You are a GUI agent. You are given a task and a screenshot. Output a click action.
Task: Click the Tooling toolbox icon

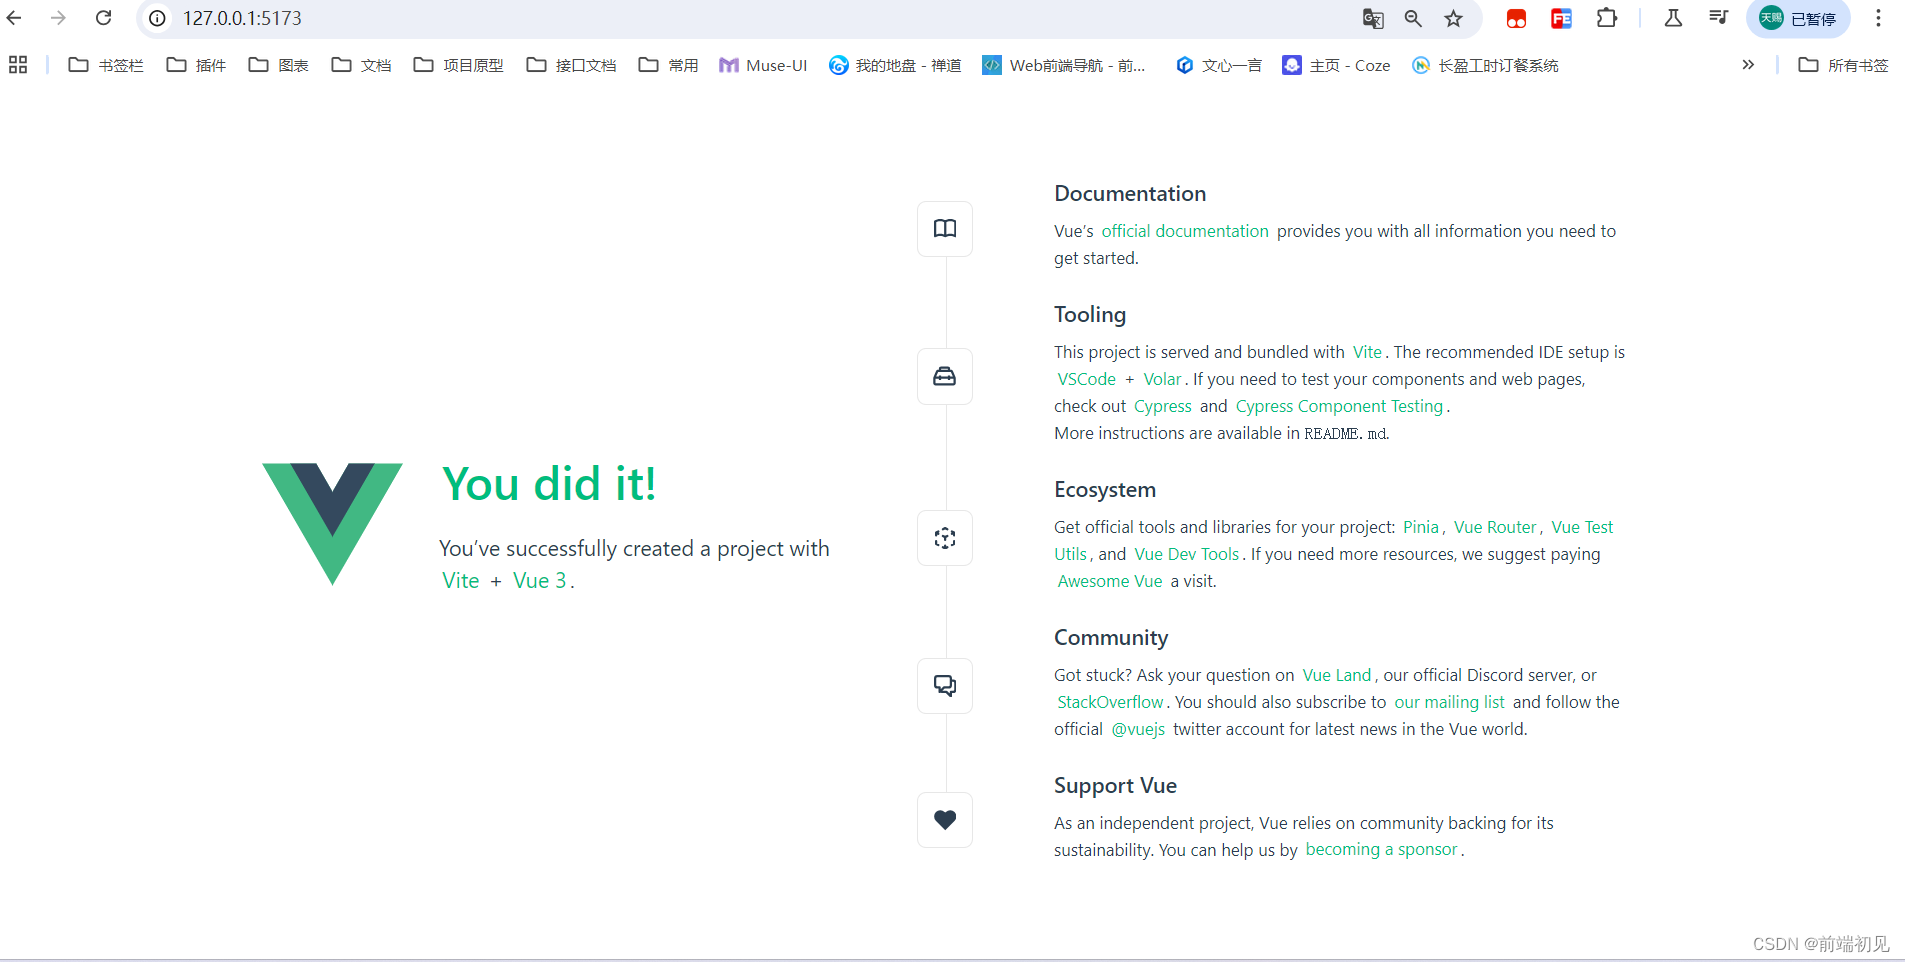tap(945, 377)
